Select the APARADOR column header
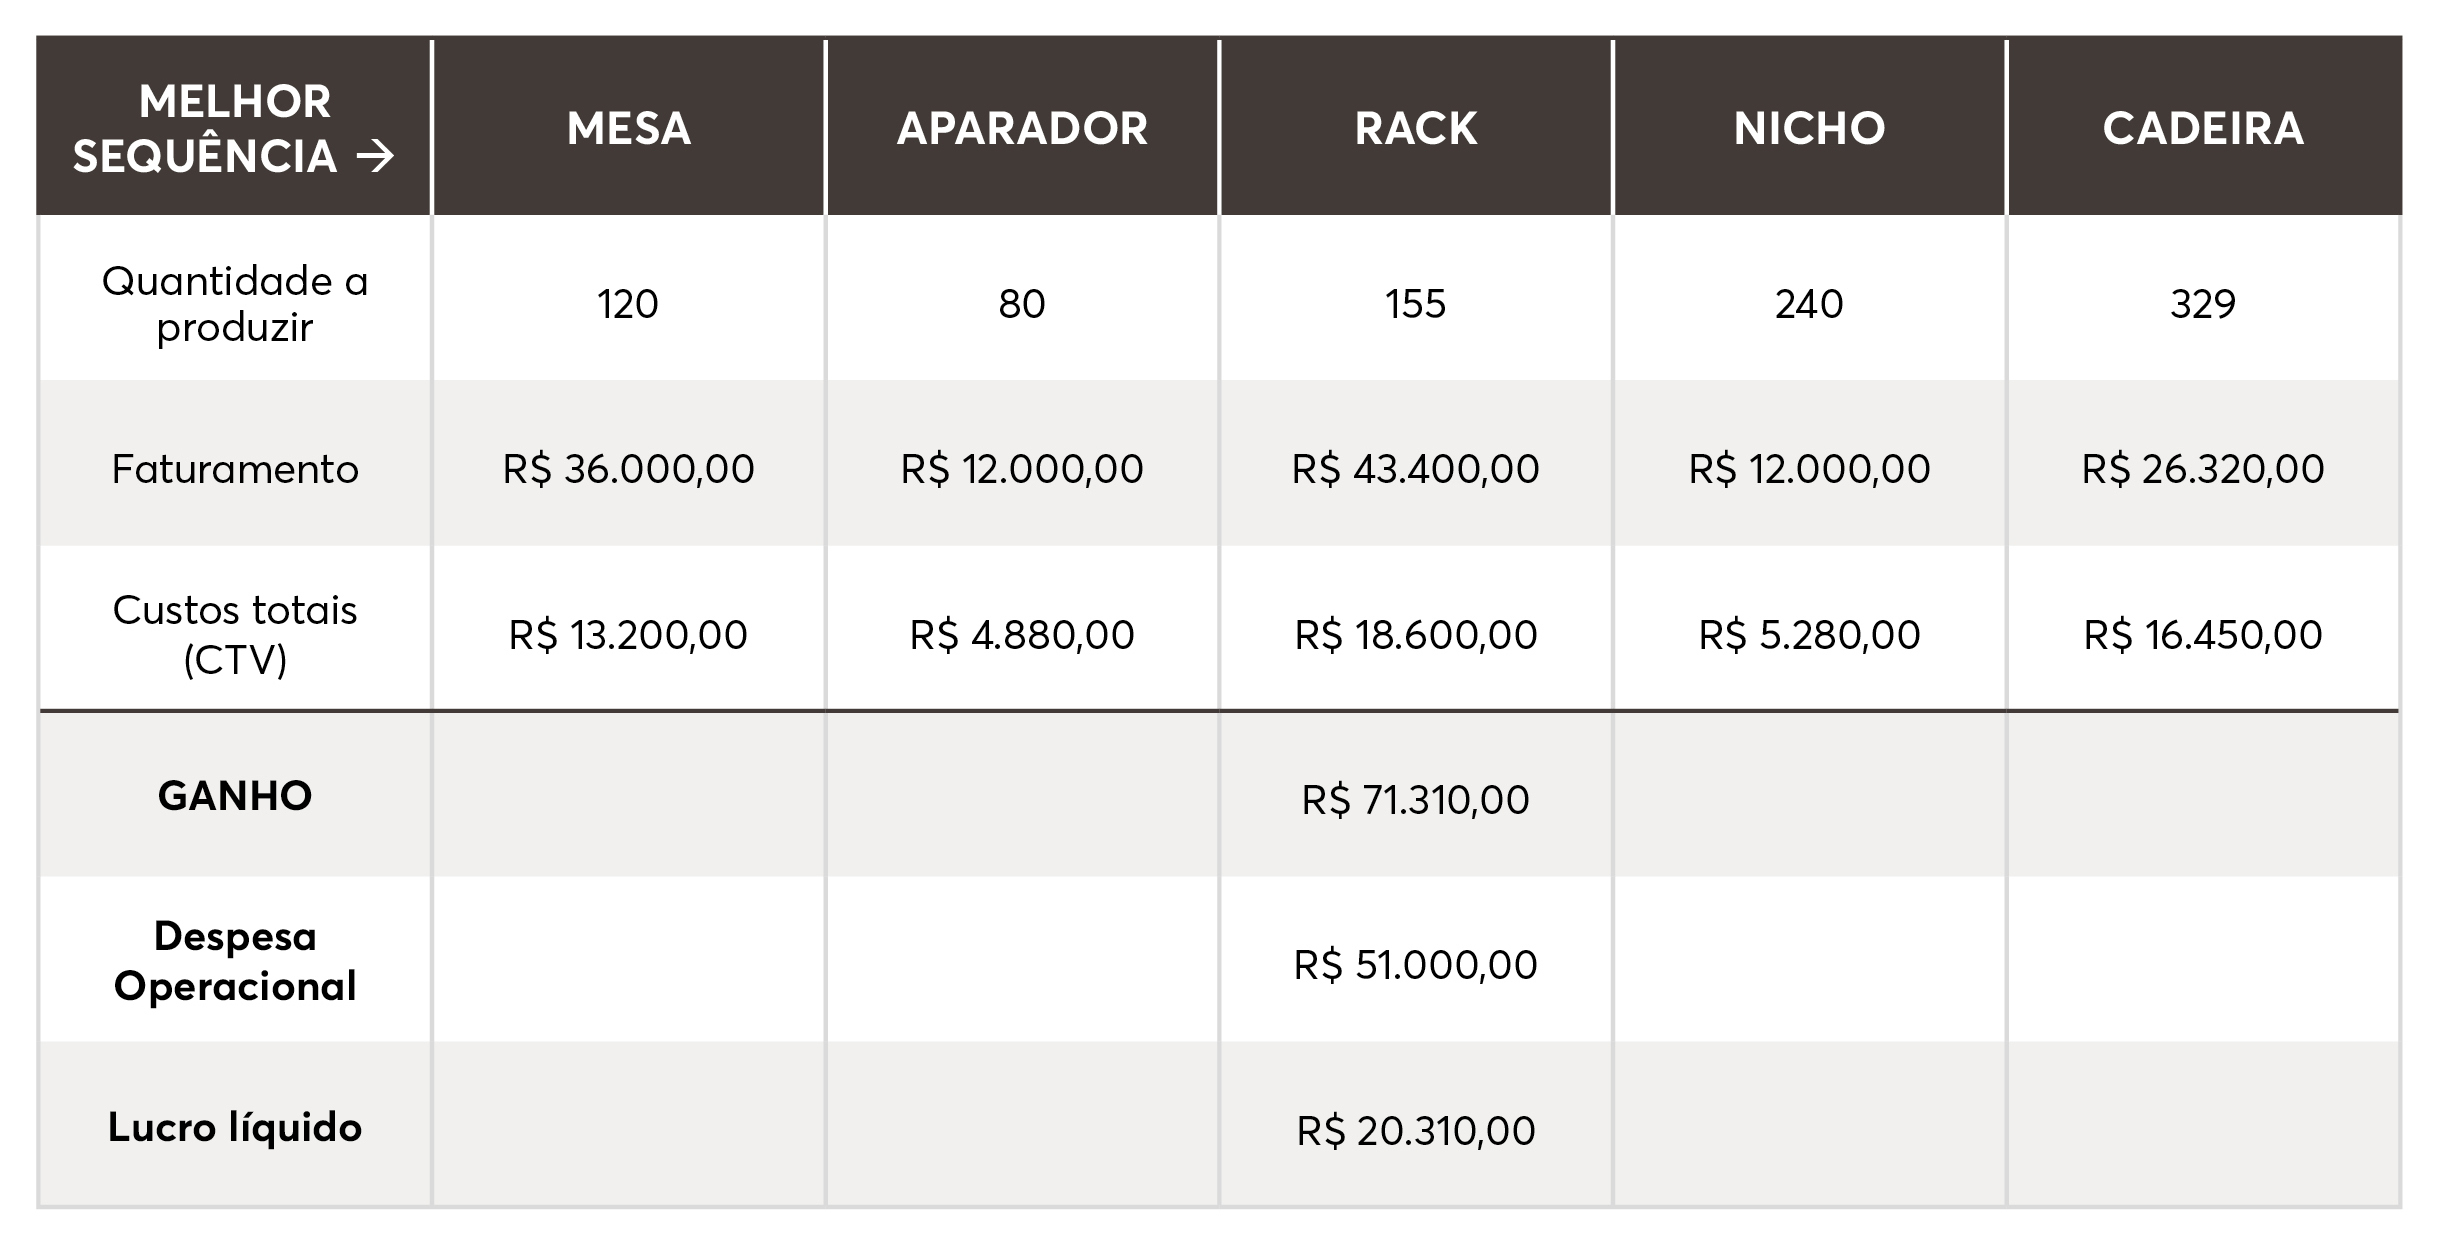 click(x=1022, y=129)
